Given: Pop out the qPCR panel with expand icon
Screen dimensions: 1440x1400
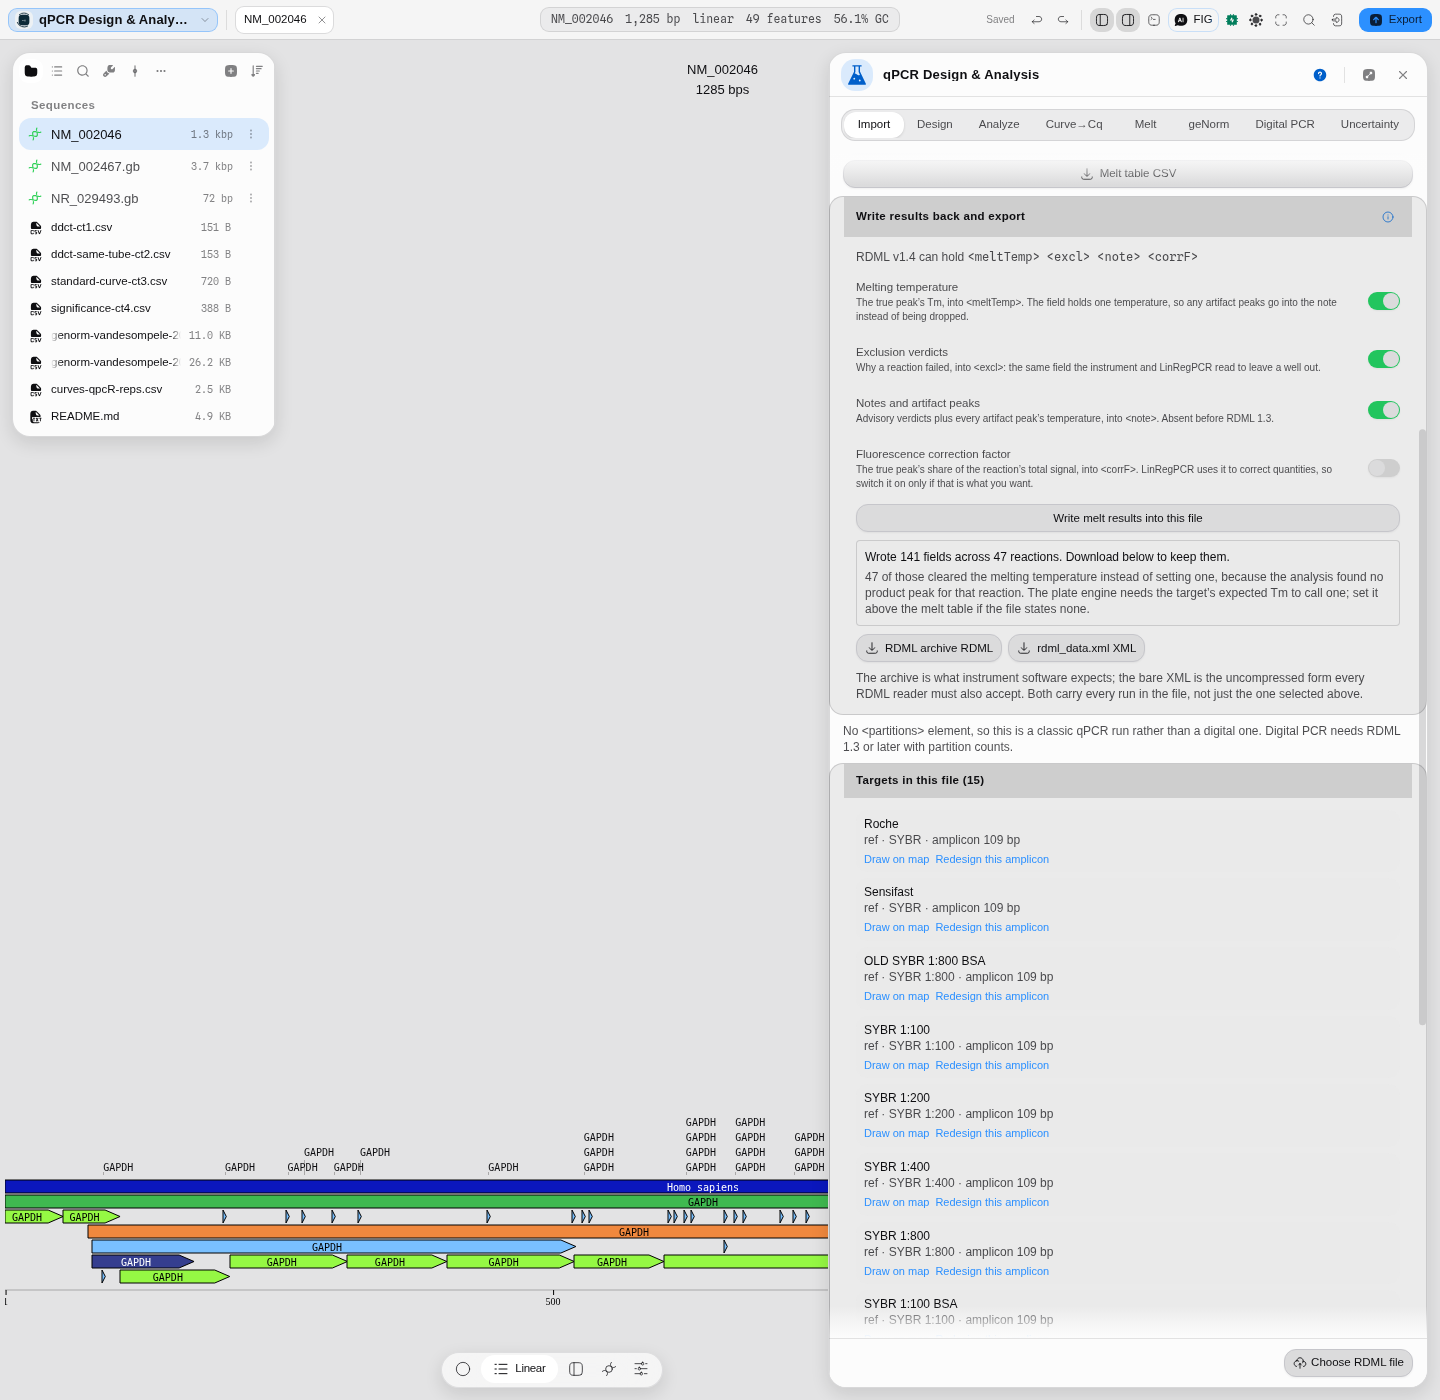Looking at the screenshot, I should click(1369, 75).
